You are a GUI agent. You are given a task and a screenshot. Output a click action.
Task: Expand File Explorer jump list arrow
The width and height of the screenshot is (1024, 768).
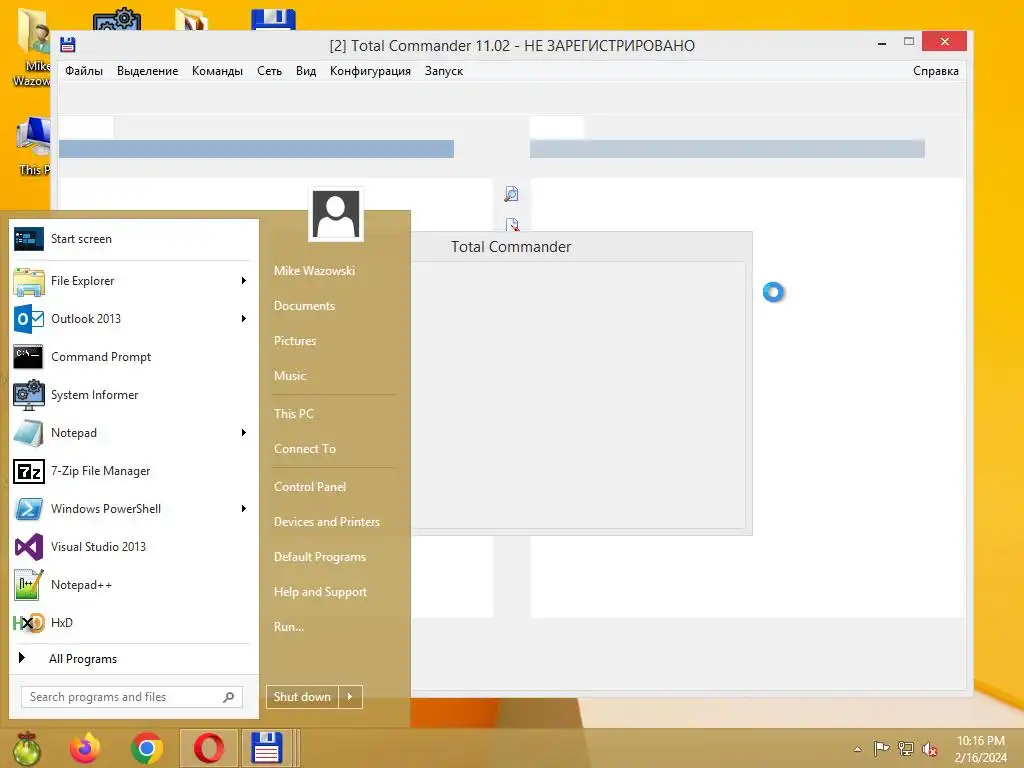pos(244,281)
